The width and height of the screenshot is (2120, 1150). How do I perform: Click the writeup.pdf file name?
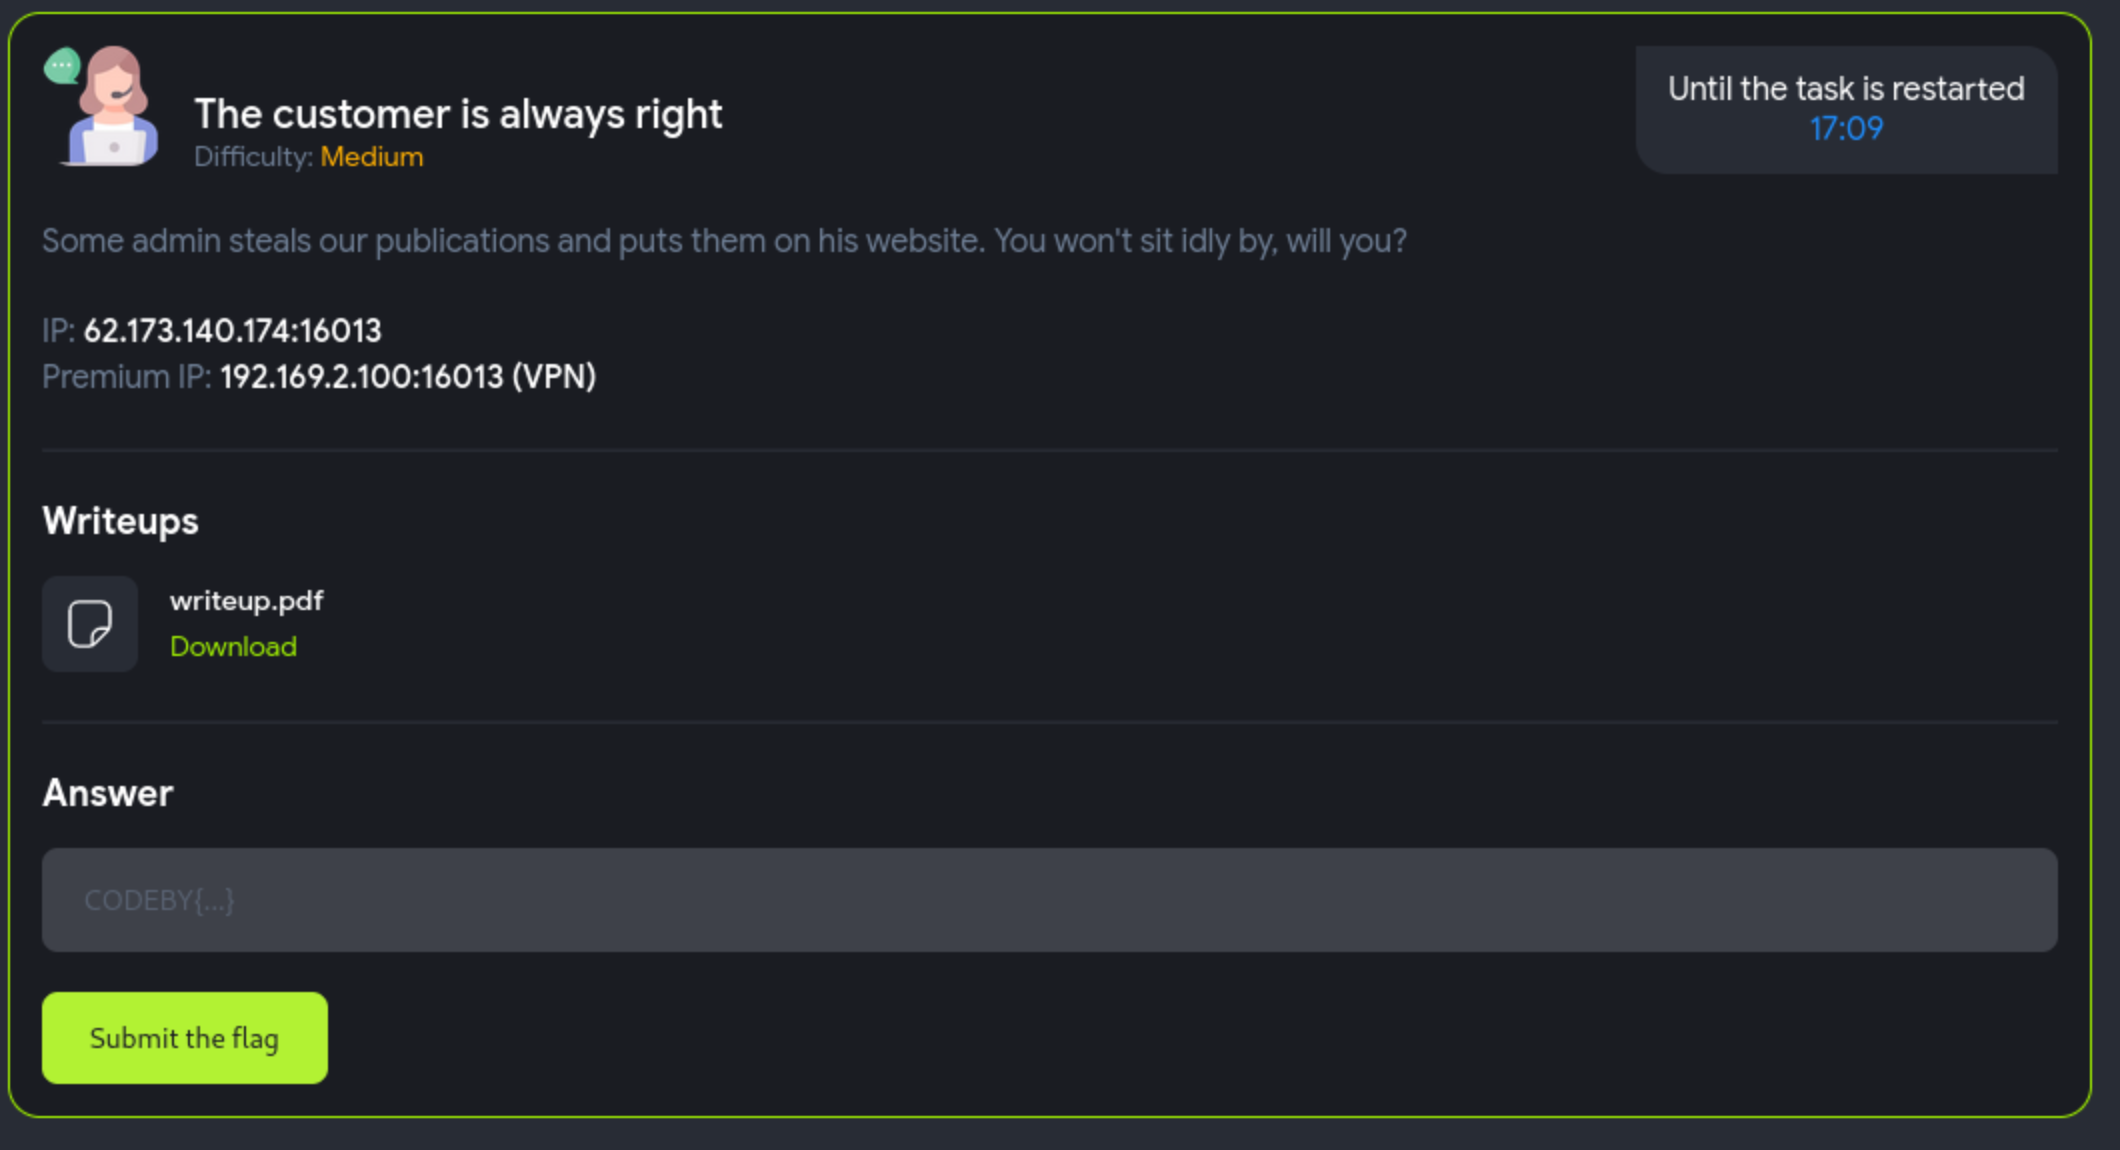246,600
